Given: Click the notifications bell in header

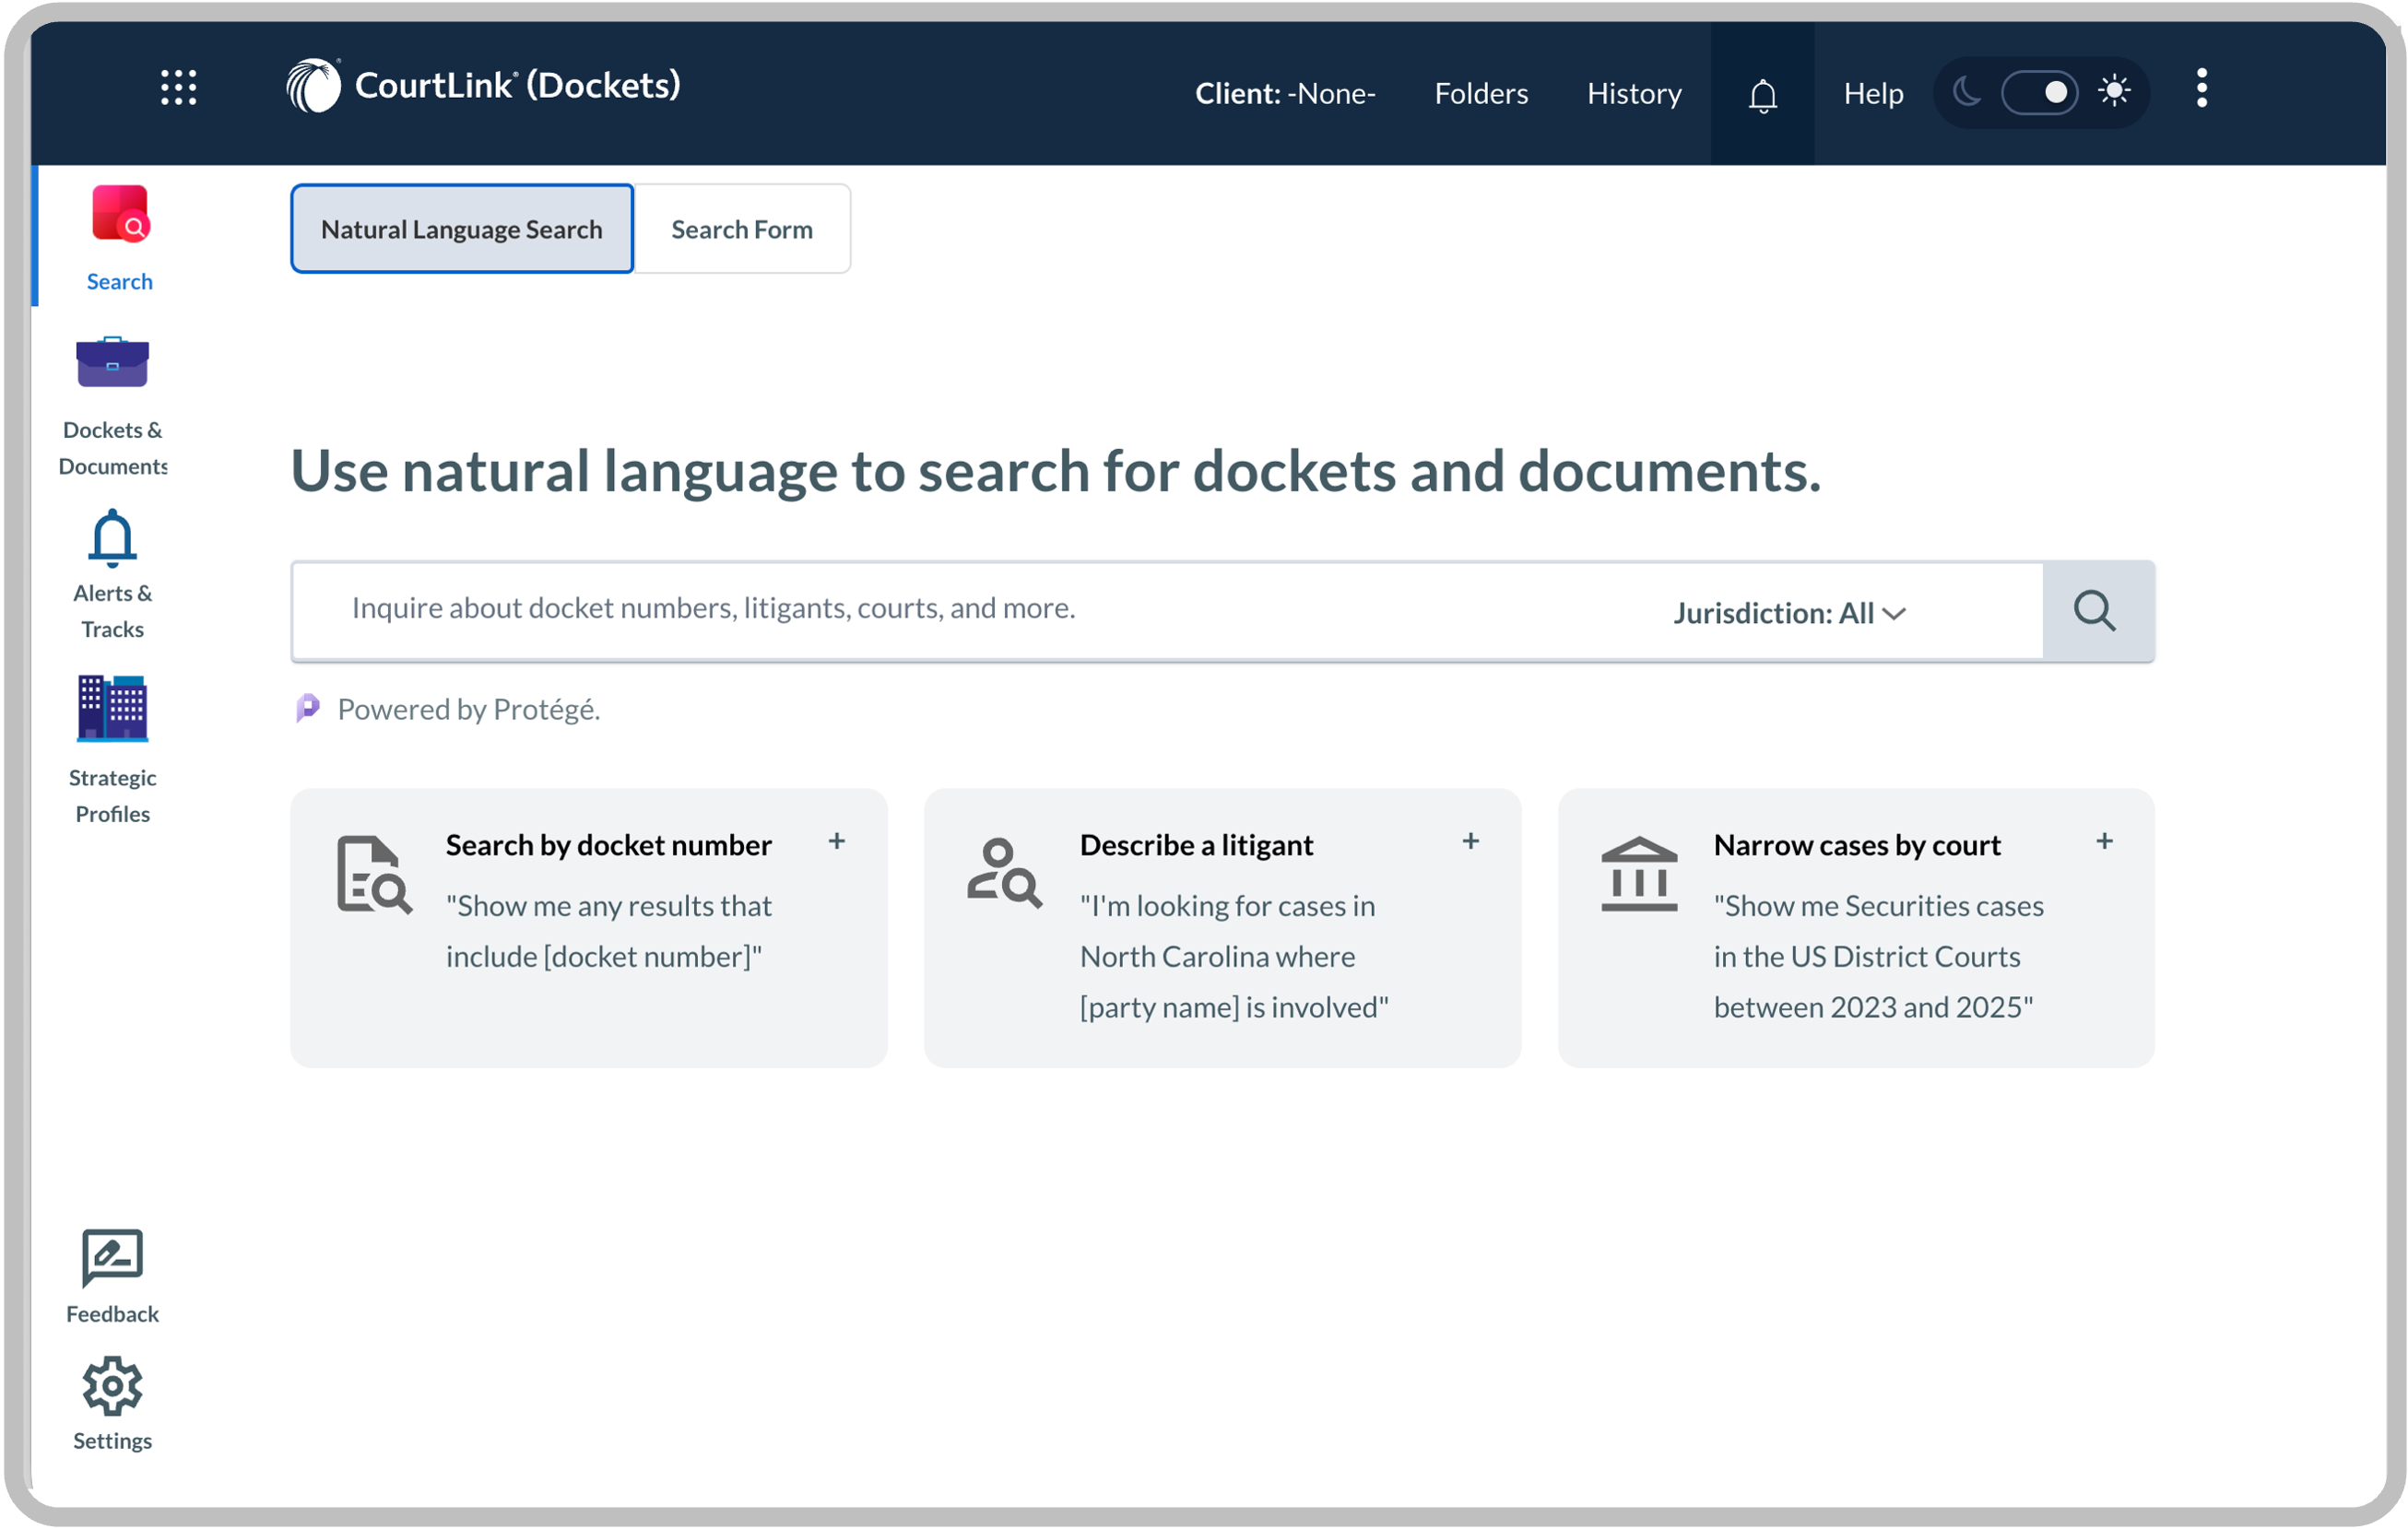Looking at the screenshot, I should [1762, 96].
